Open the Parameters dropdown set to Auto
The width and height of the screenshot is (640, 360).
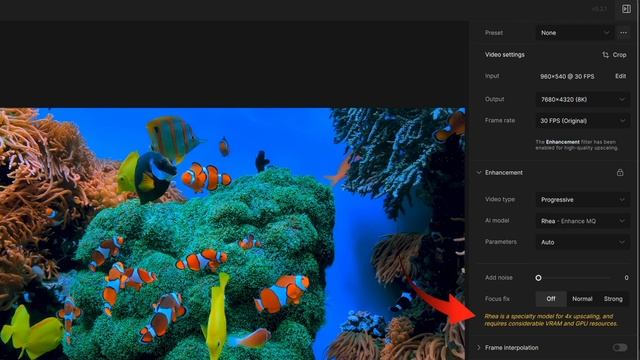click(x=582, y=242)
